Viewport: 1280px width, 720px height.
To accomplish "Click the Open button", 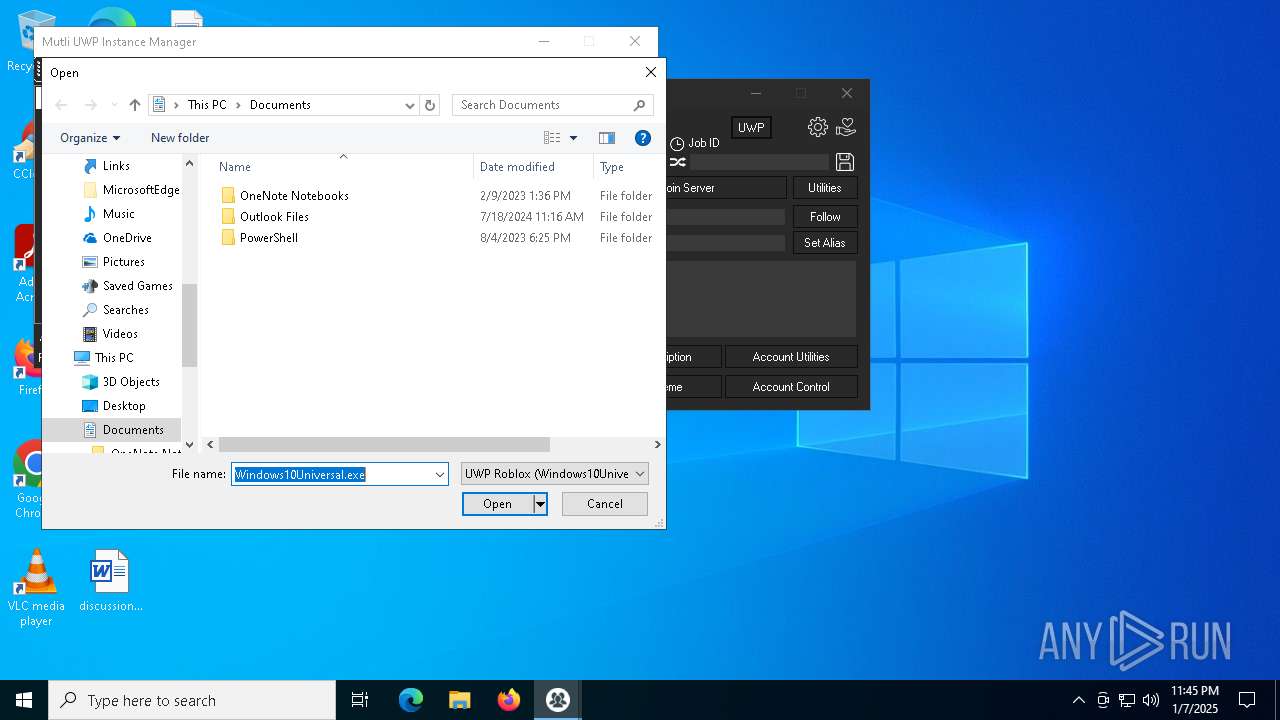I will tap(498, 504).
